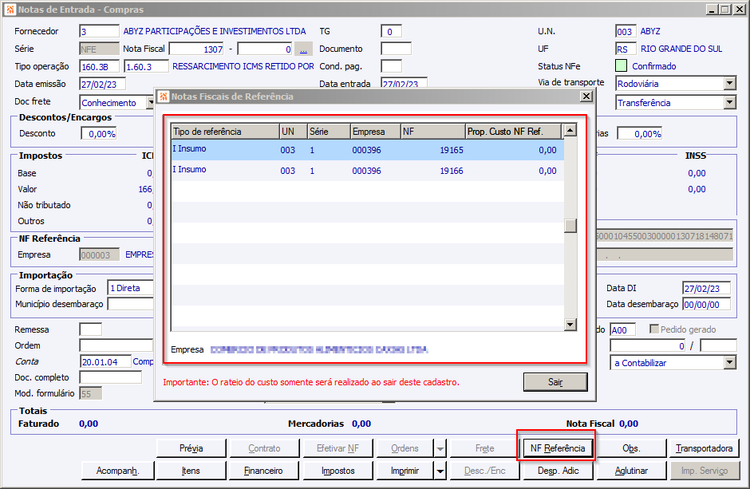The image size is (750, 489).
Task: Open the 'a Contabilizar' dropdown
Action: 730,362
